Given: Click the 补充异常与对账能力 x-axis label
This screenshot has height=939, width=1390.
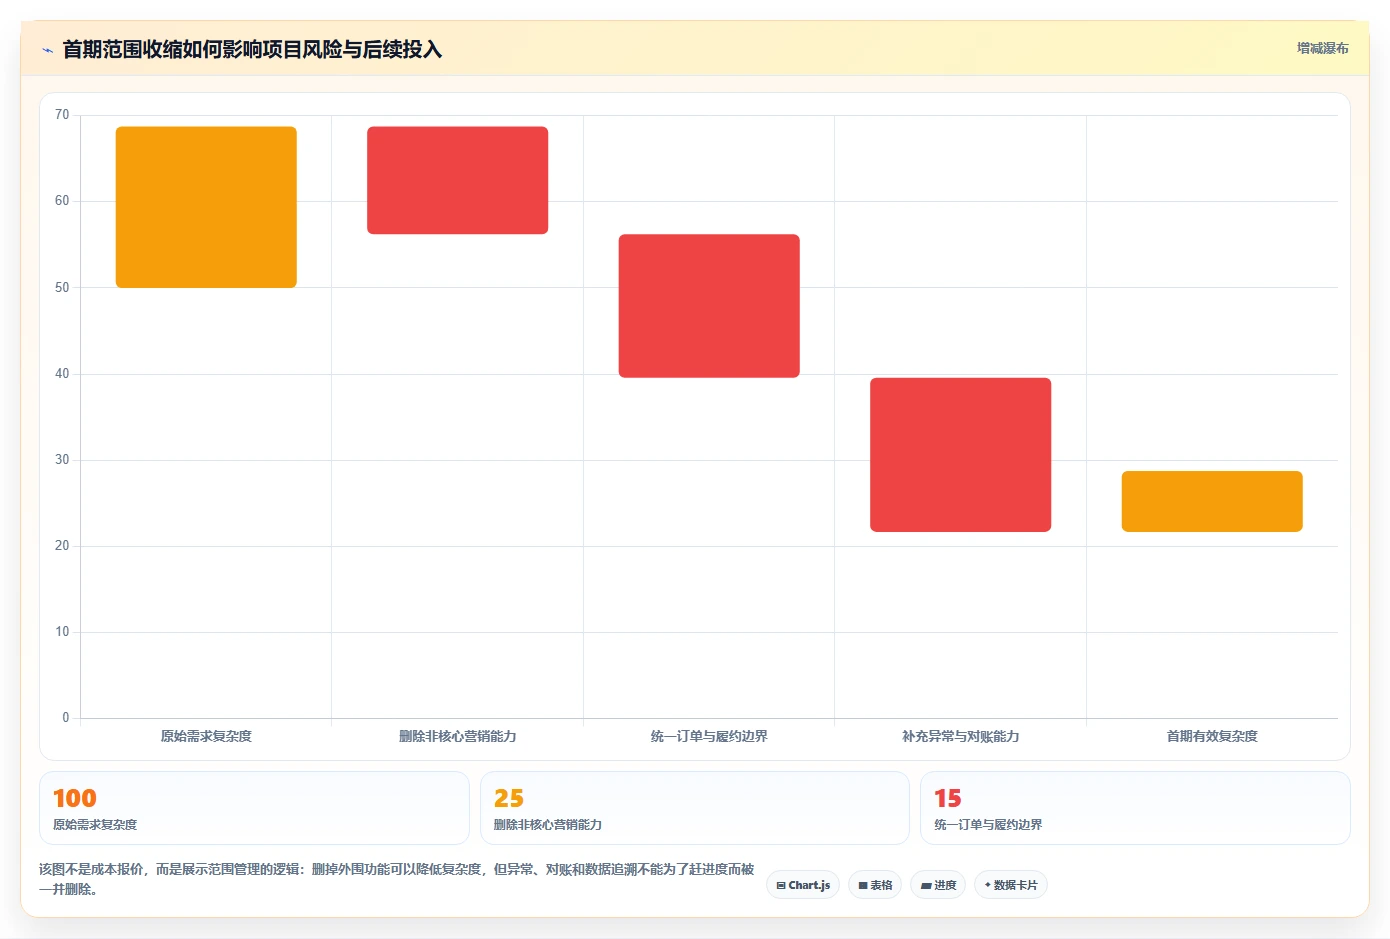Looking at the screenshot, I should (960, 736).
